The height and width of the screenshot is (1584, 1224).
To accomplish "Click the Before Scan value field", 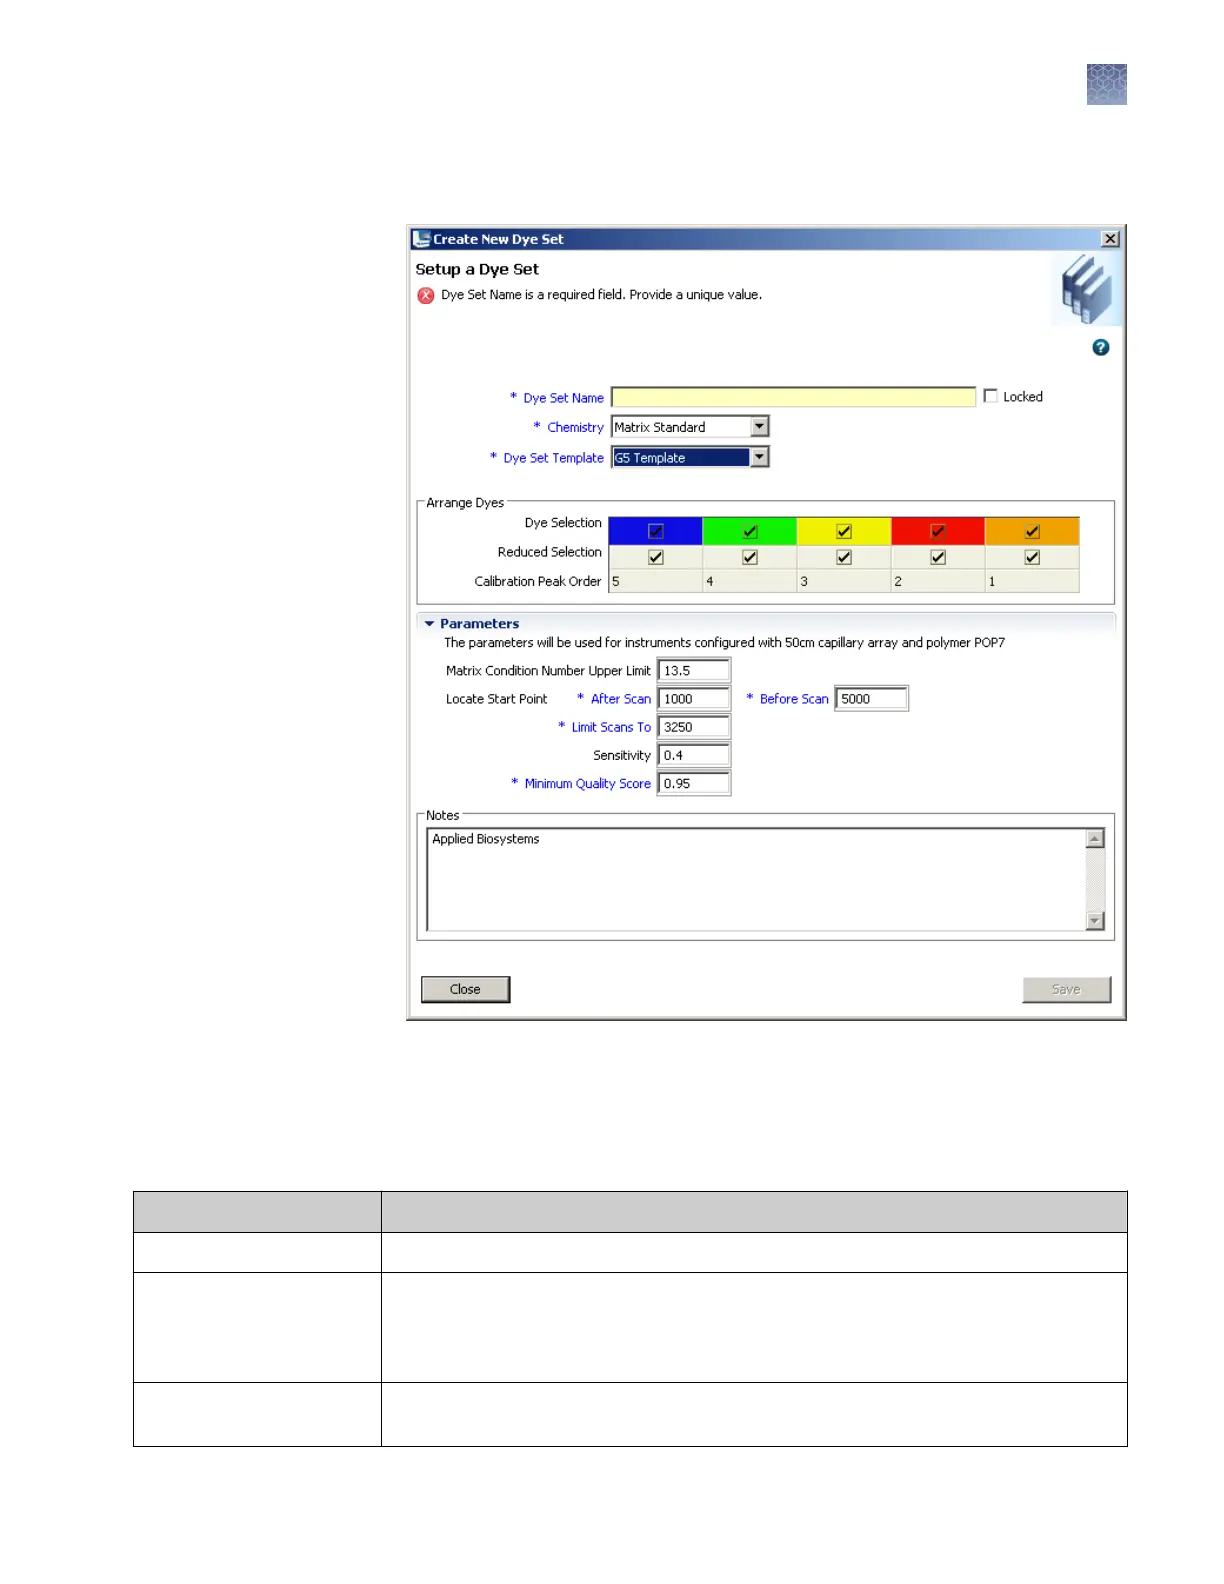I will coord(871,698).
